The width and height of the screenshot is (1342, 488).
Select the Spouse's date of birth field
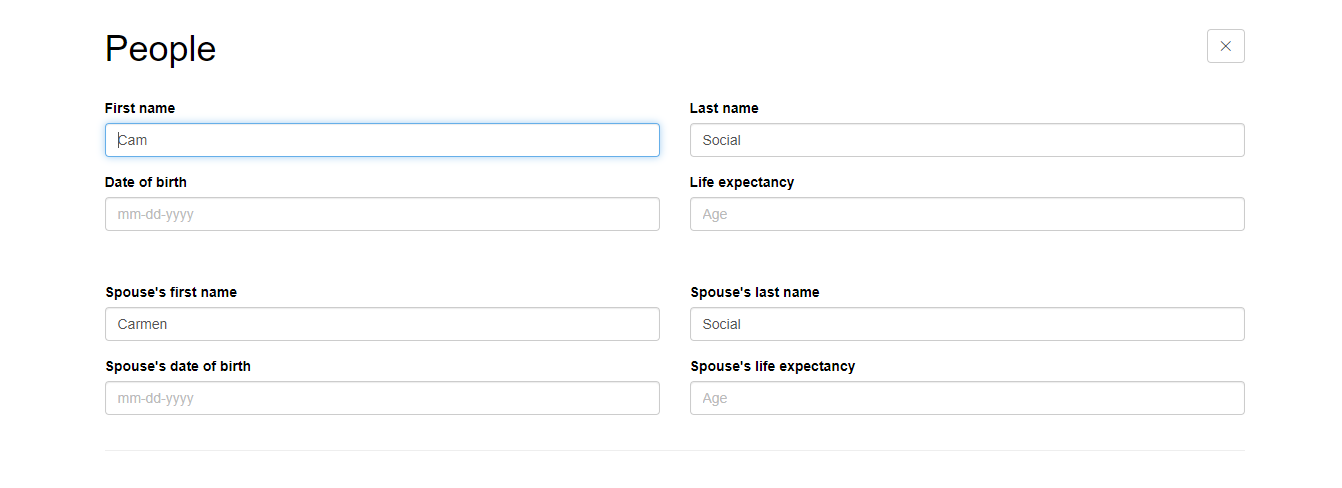pyautogui.click(x=382, y=398)
